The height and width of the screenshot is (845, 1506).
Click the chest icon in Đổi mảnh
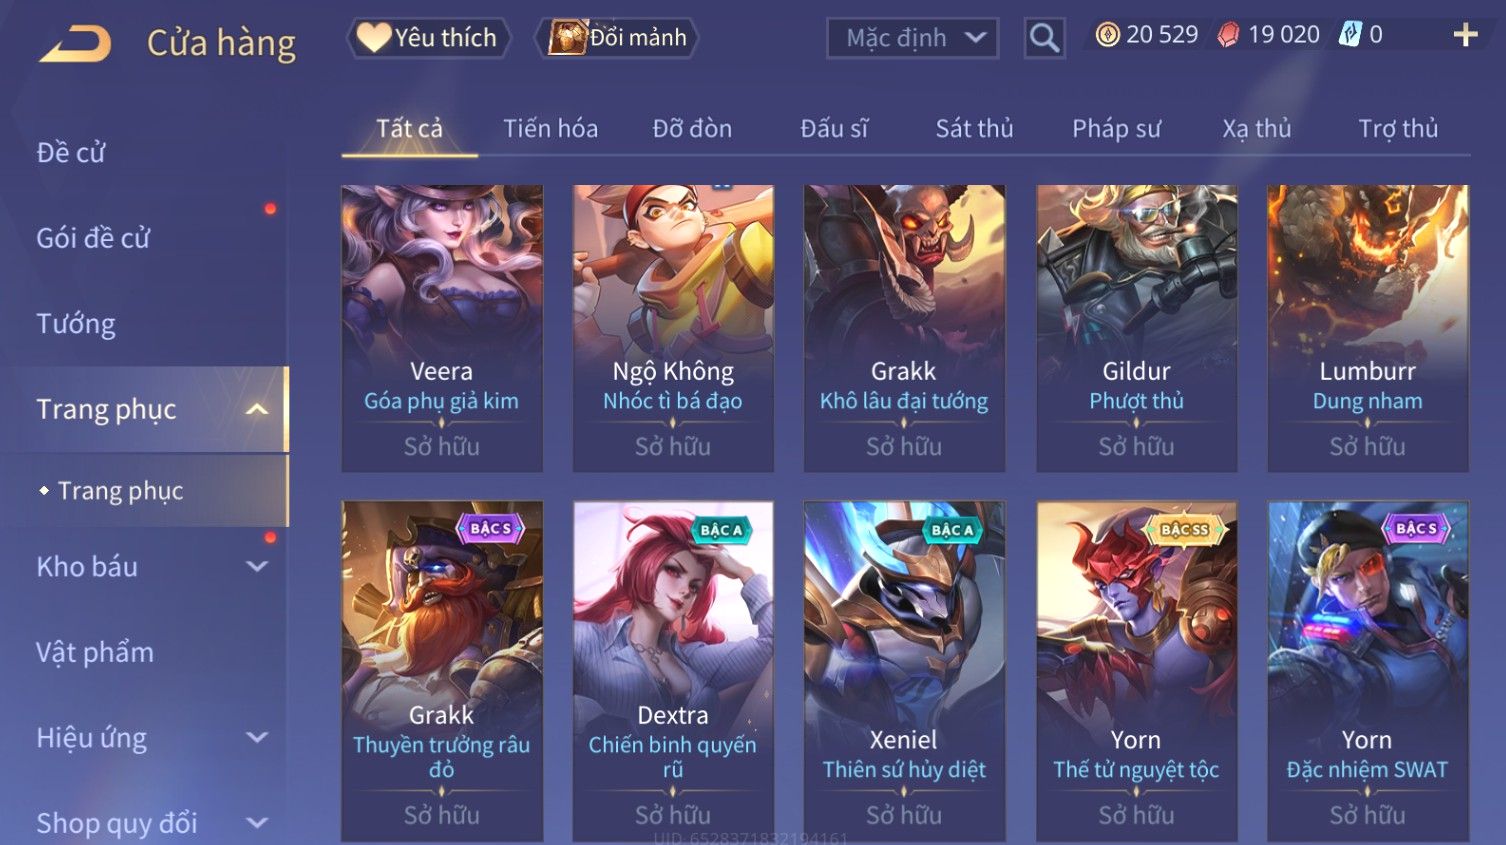click(566, 37)
